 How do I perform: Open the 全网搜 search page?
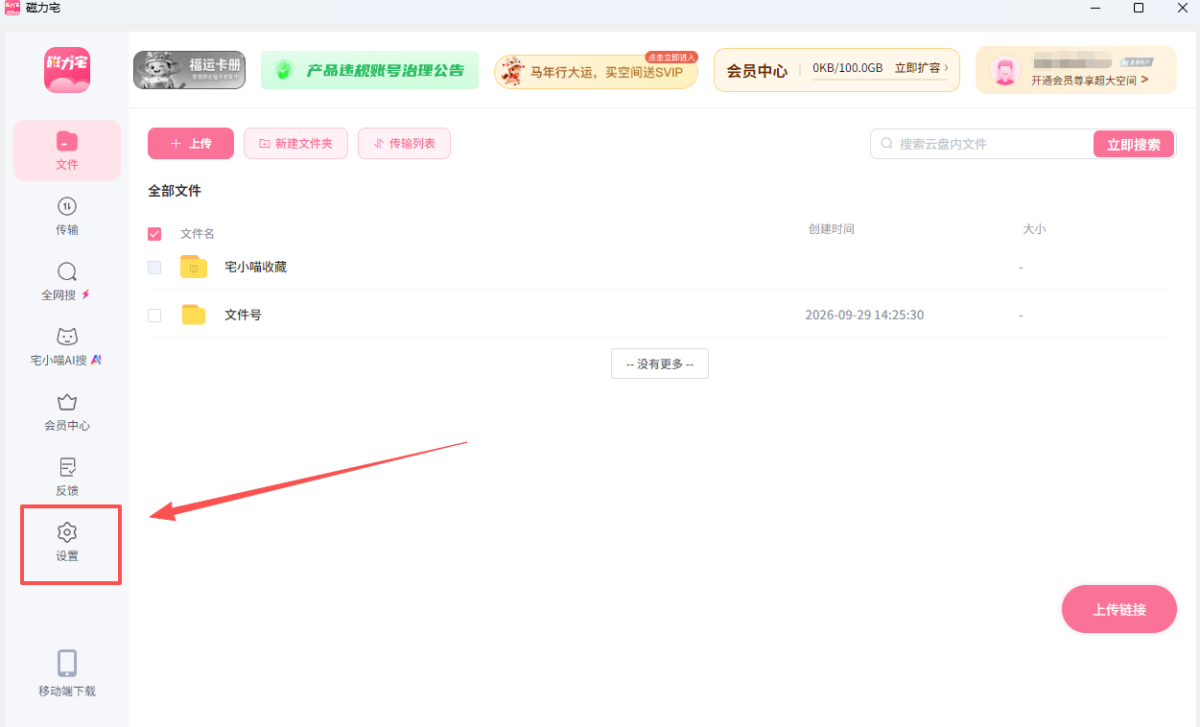click(x=67, y=281)
